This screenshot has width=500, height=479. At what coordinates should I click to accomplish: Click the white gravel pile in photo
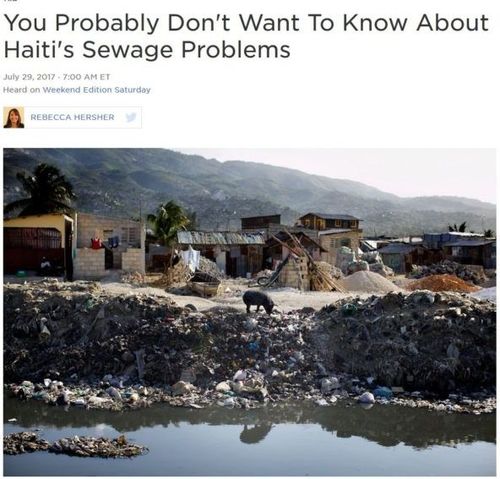[x=369, y=282]
